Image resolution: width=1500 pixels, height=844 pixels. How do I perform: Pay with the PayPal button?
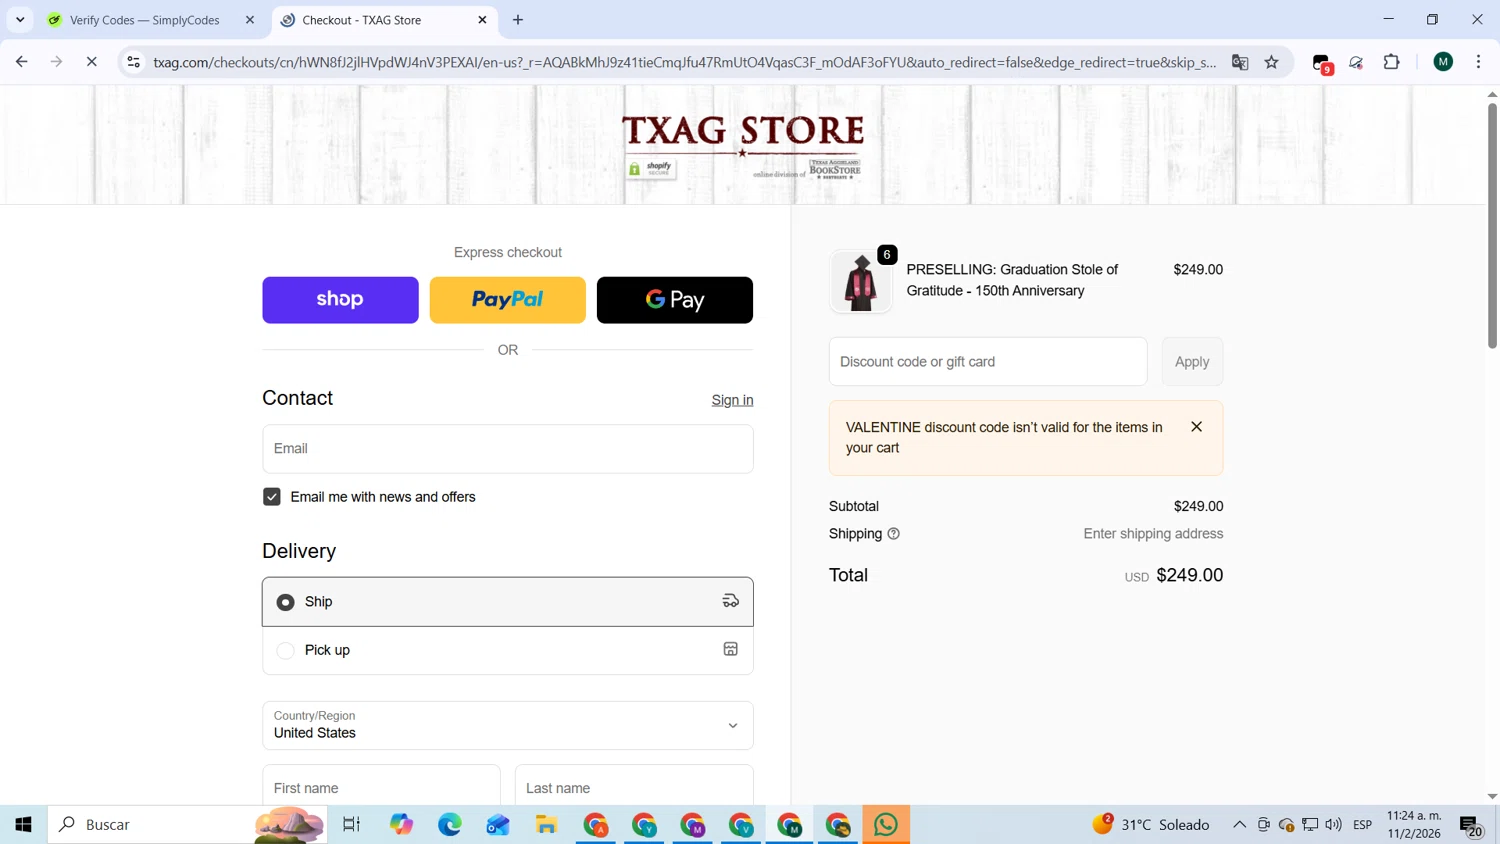point(508,300)
